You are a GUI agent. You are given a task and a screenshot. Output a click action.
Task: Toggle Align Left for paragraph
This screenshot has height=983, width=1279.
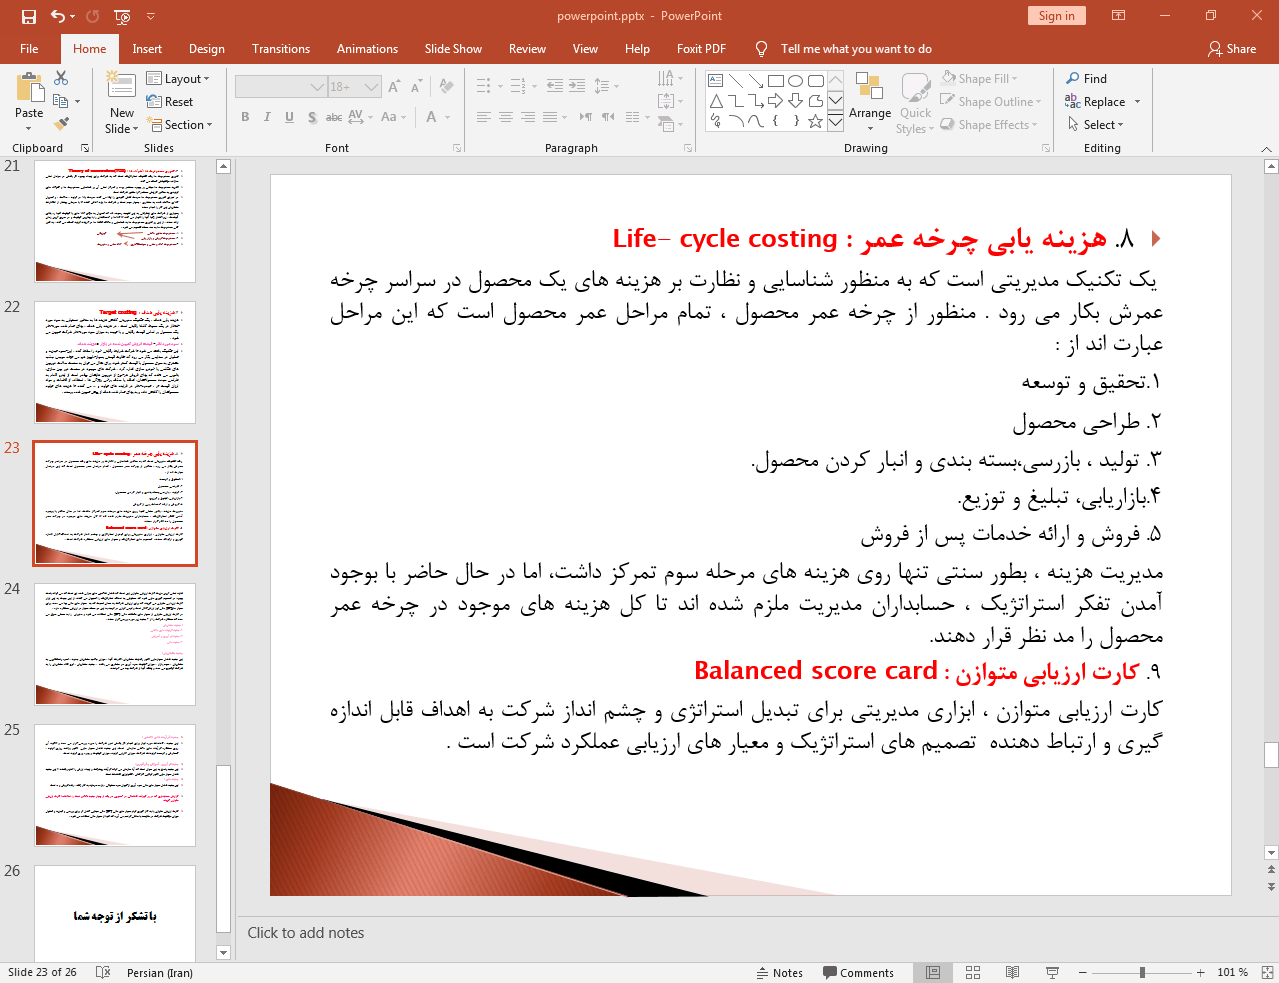pyautogui.click(x=484, y=117)
